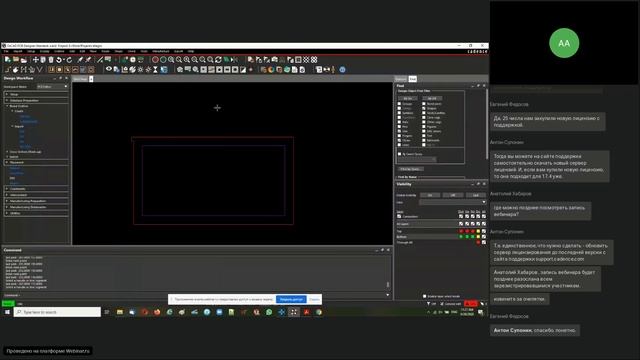Click All Off in the Find filter
Viewport: 640px width, 360px height.
coord(432,98)
